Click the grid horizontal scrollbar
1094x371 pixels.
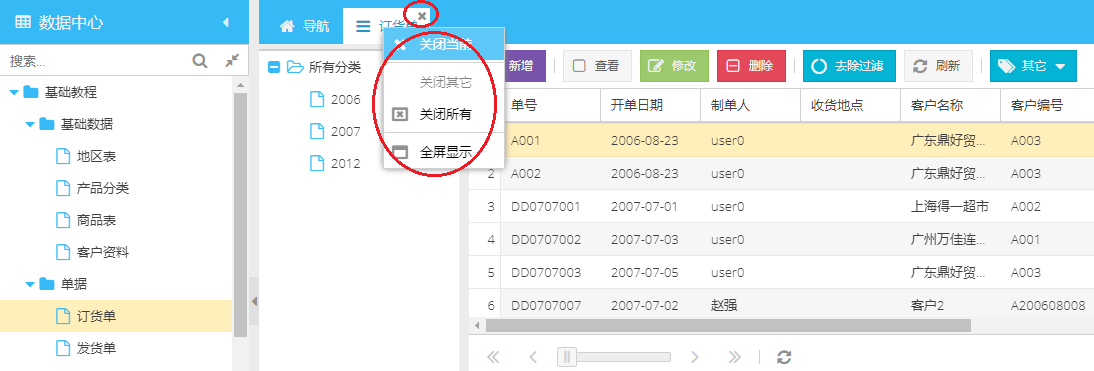click(728, 325)
